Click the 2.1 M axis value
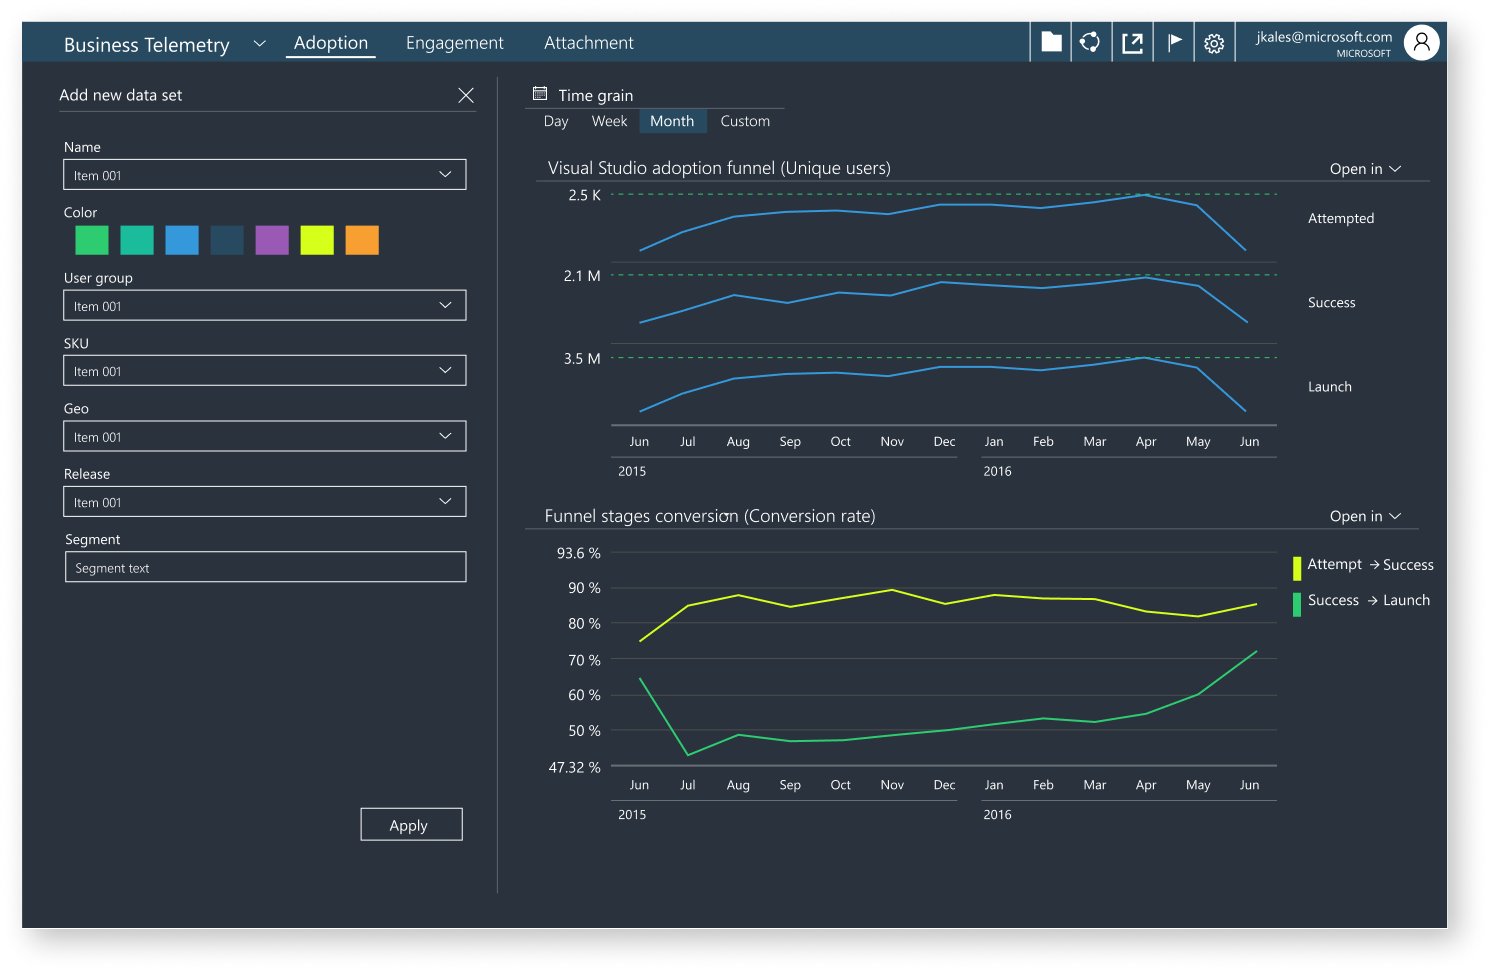Screen dimensions: 1490x972 582,276
